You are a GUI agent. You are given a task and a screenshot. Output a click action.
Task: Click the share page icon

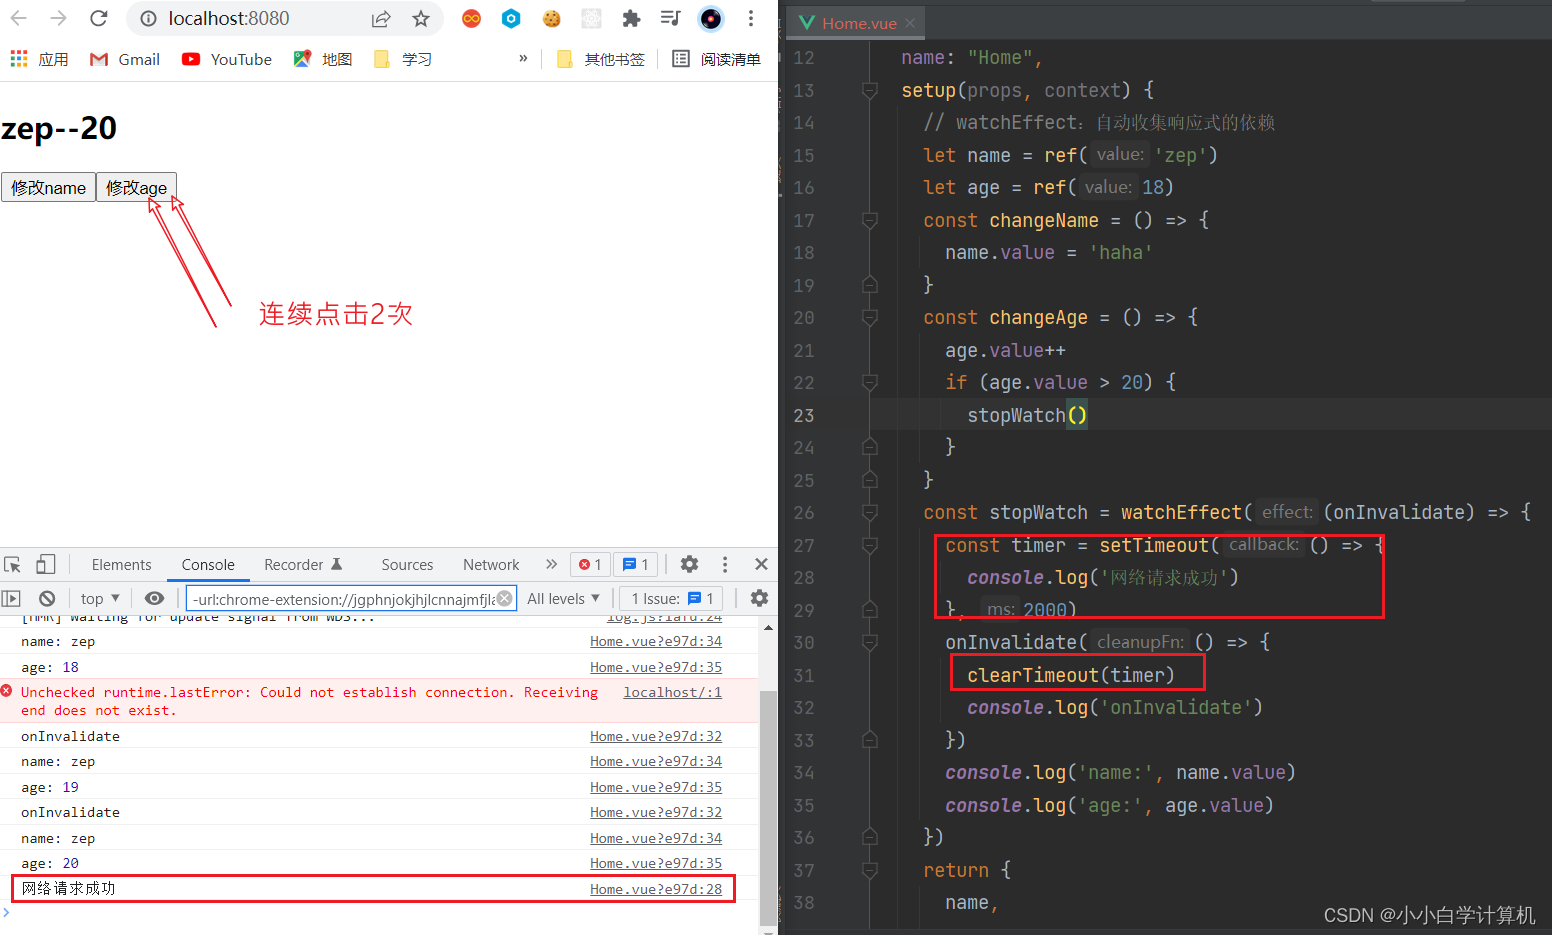tap(381, 18)
